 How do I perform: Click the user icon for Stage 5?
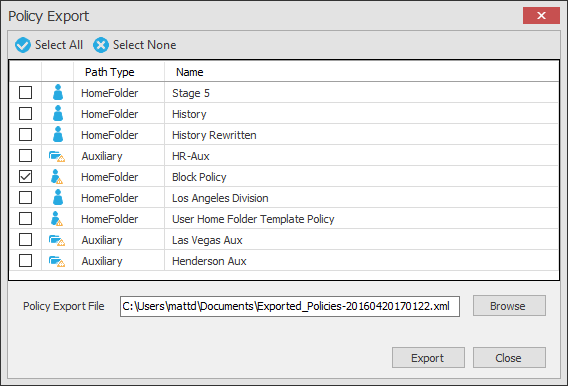coord(58,92)
